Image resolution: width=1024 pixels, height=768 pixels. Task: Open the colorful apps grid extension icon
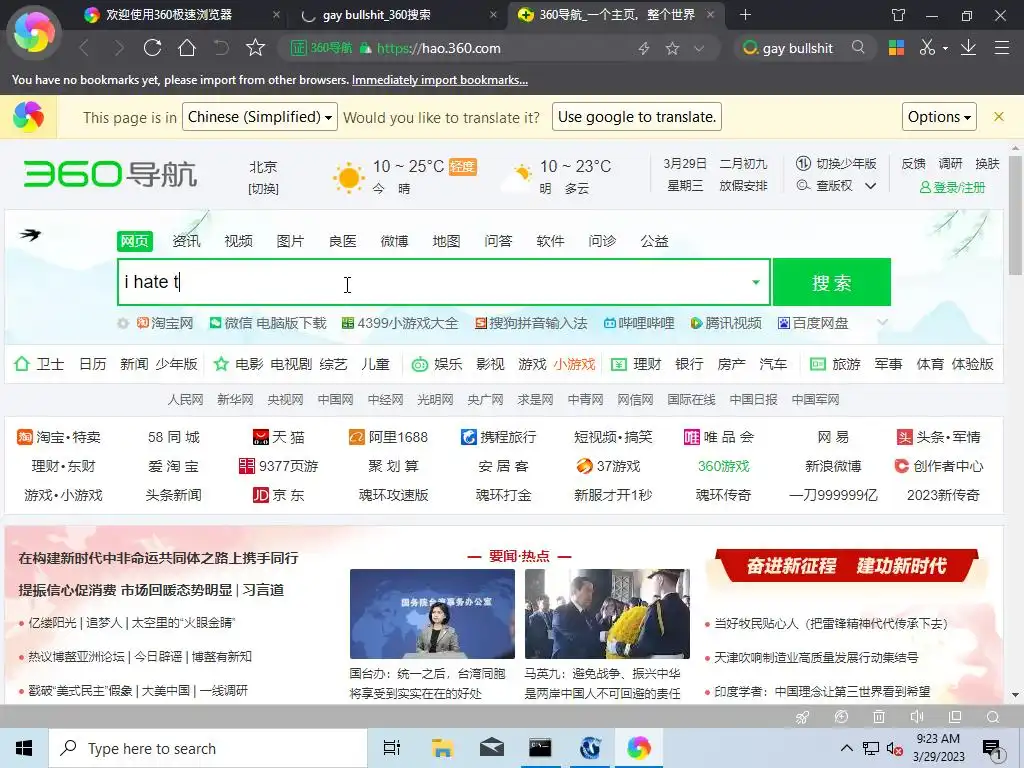pyautogui.click(x=896, y=48)
